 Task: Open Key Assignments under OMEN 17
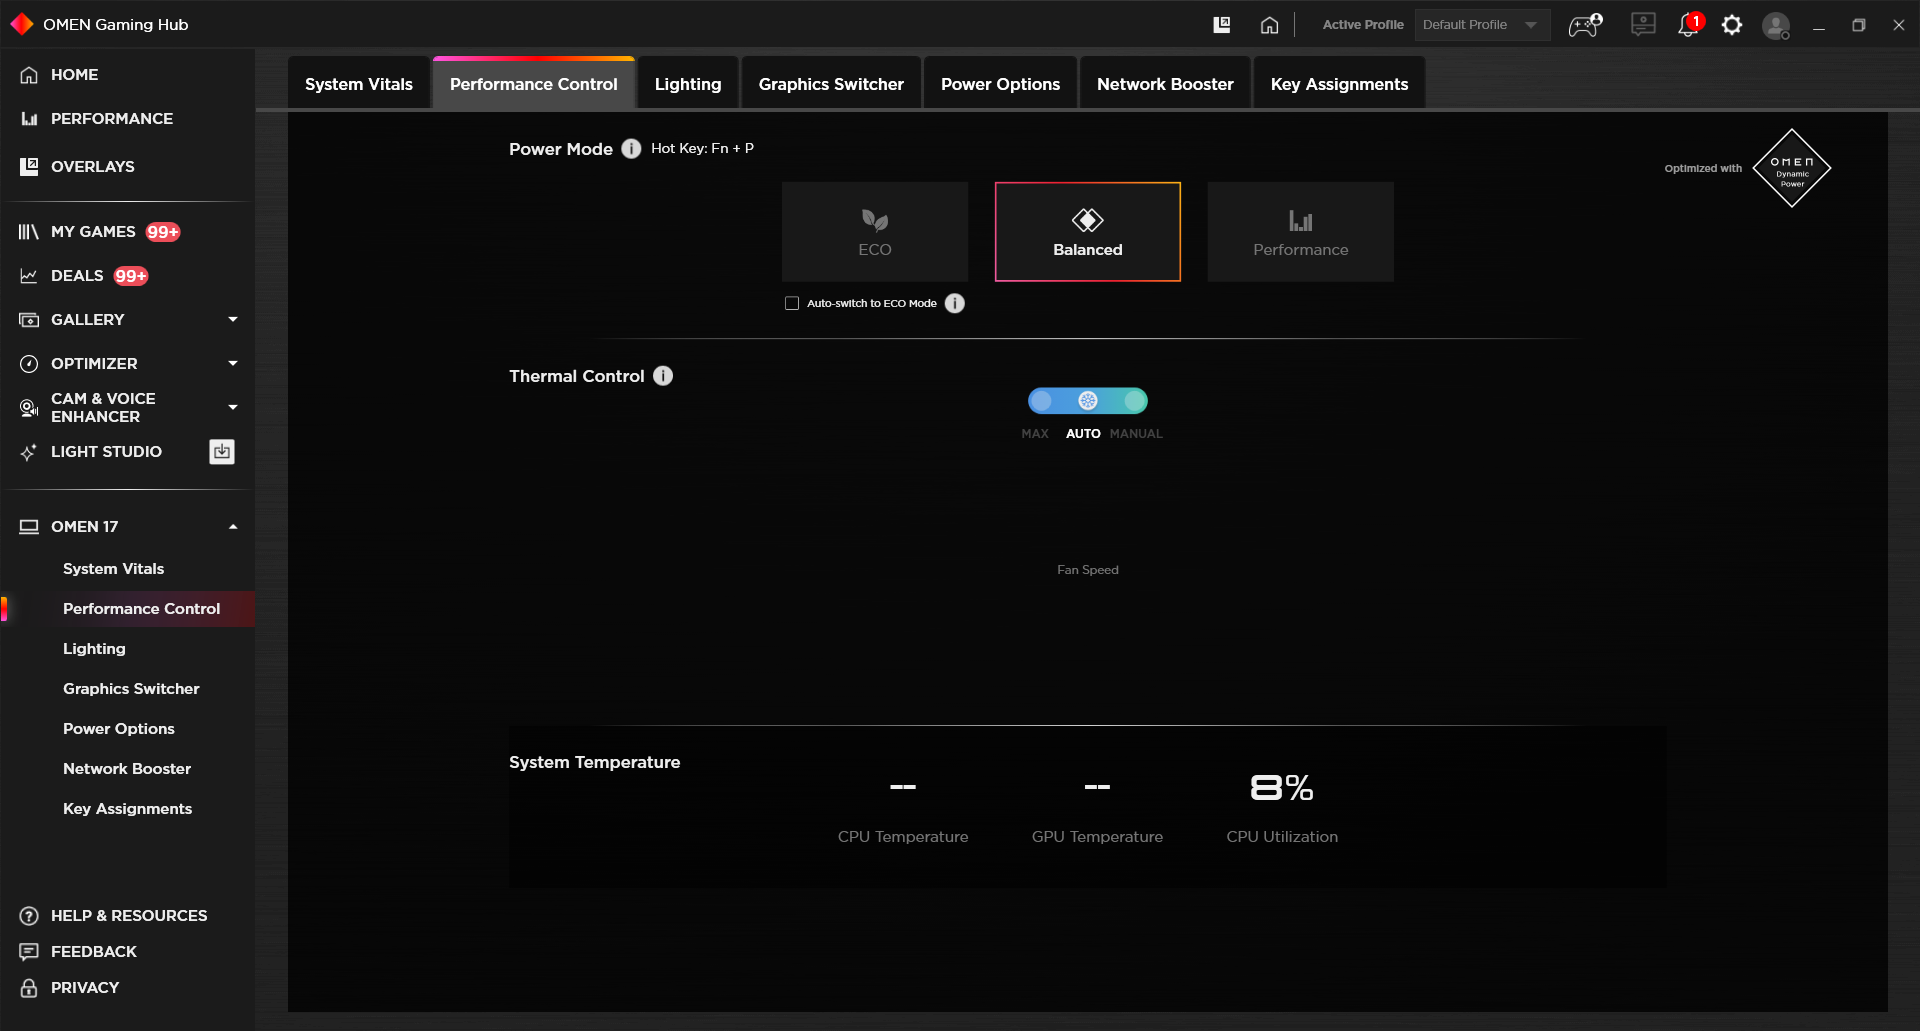click(x=128, y=808)
